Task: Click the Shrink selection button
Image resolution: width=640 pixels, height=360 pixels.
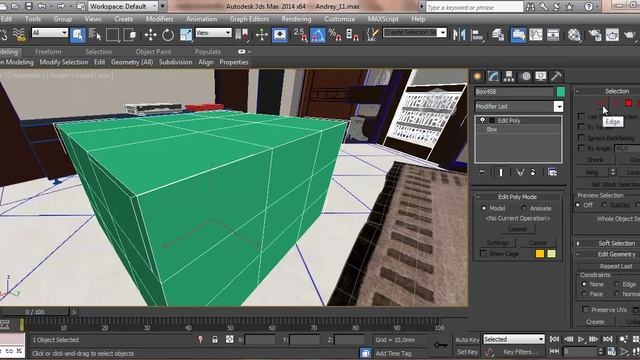Action: [x=595, y=160]
